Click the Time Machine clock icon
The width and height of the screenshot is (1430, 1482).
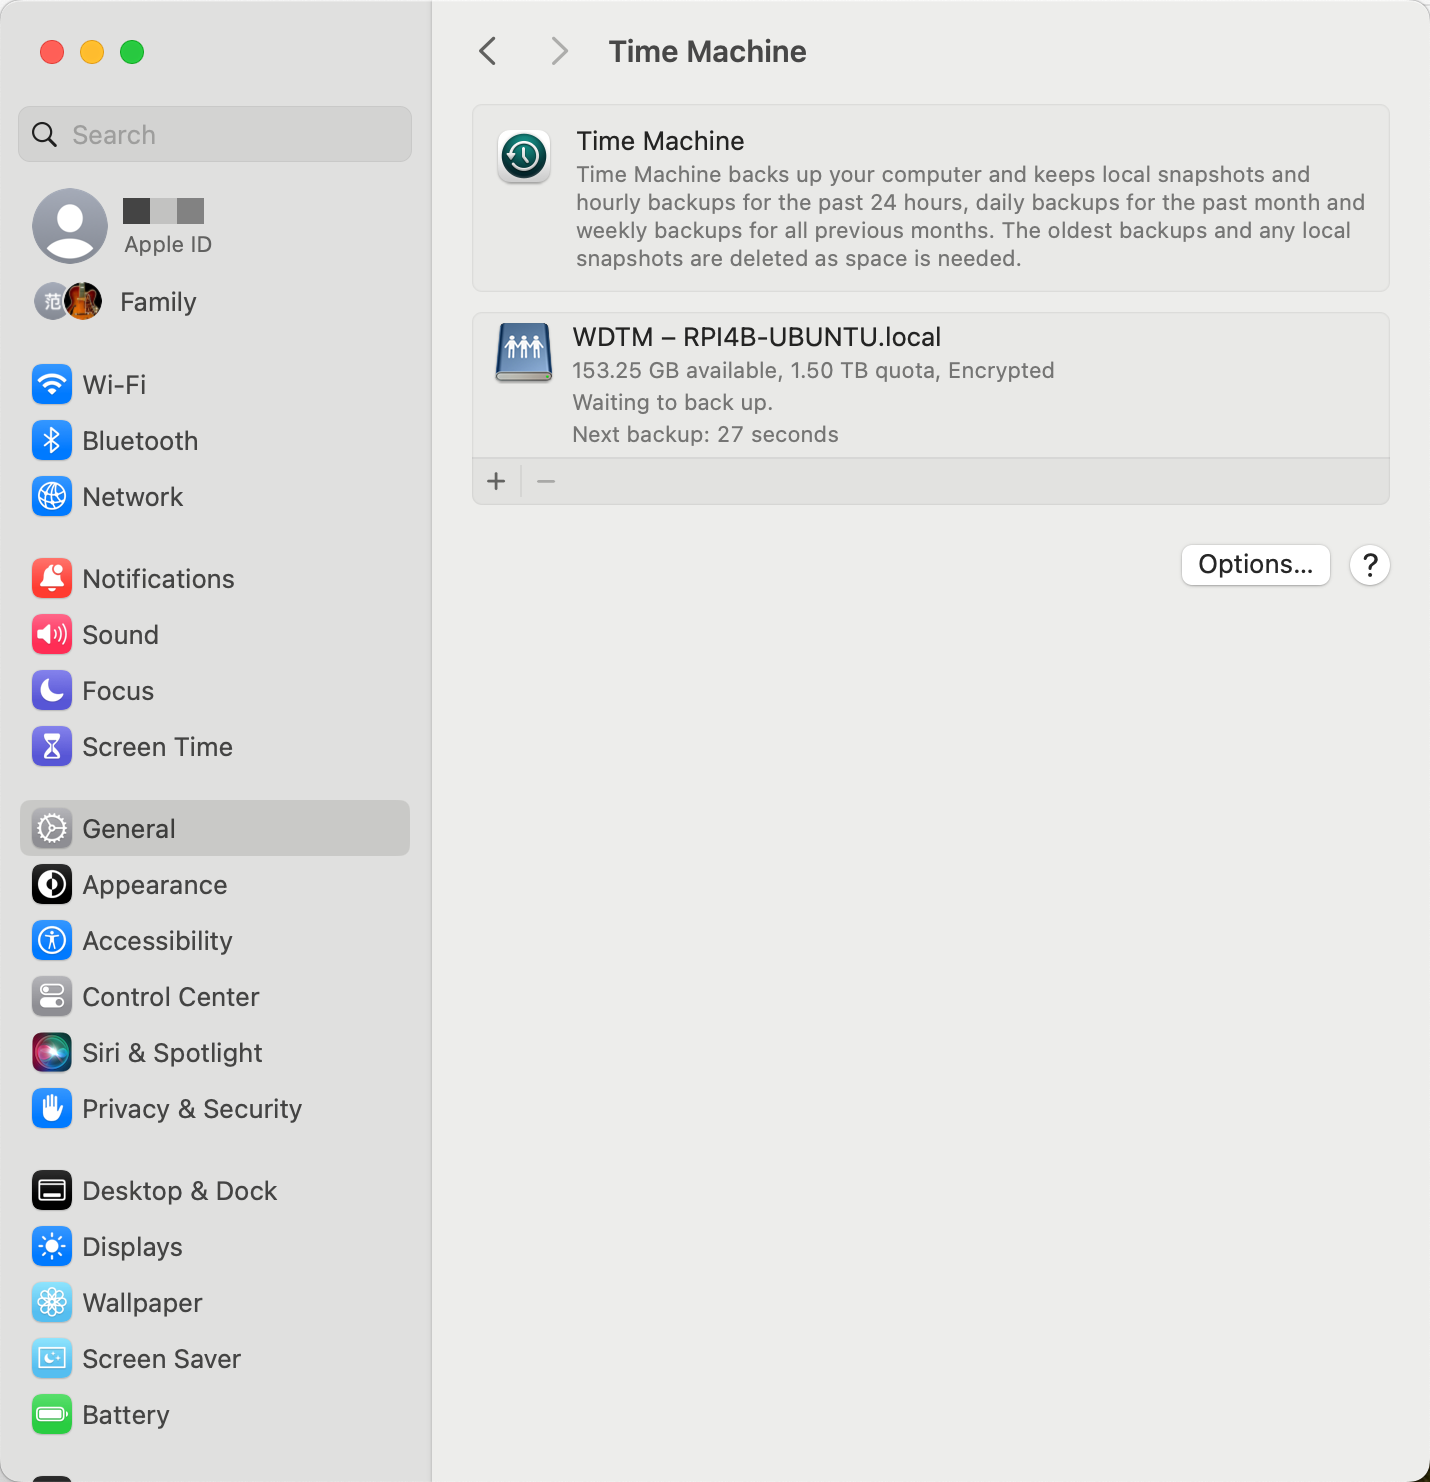point(524,157)
